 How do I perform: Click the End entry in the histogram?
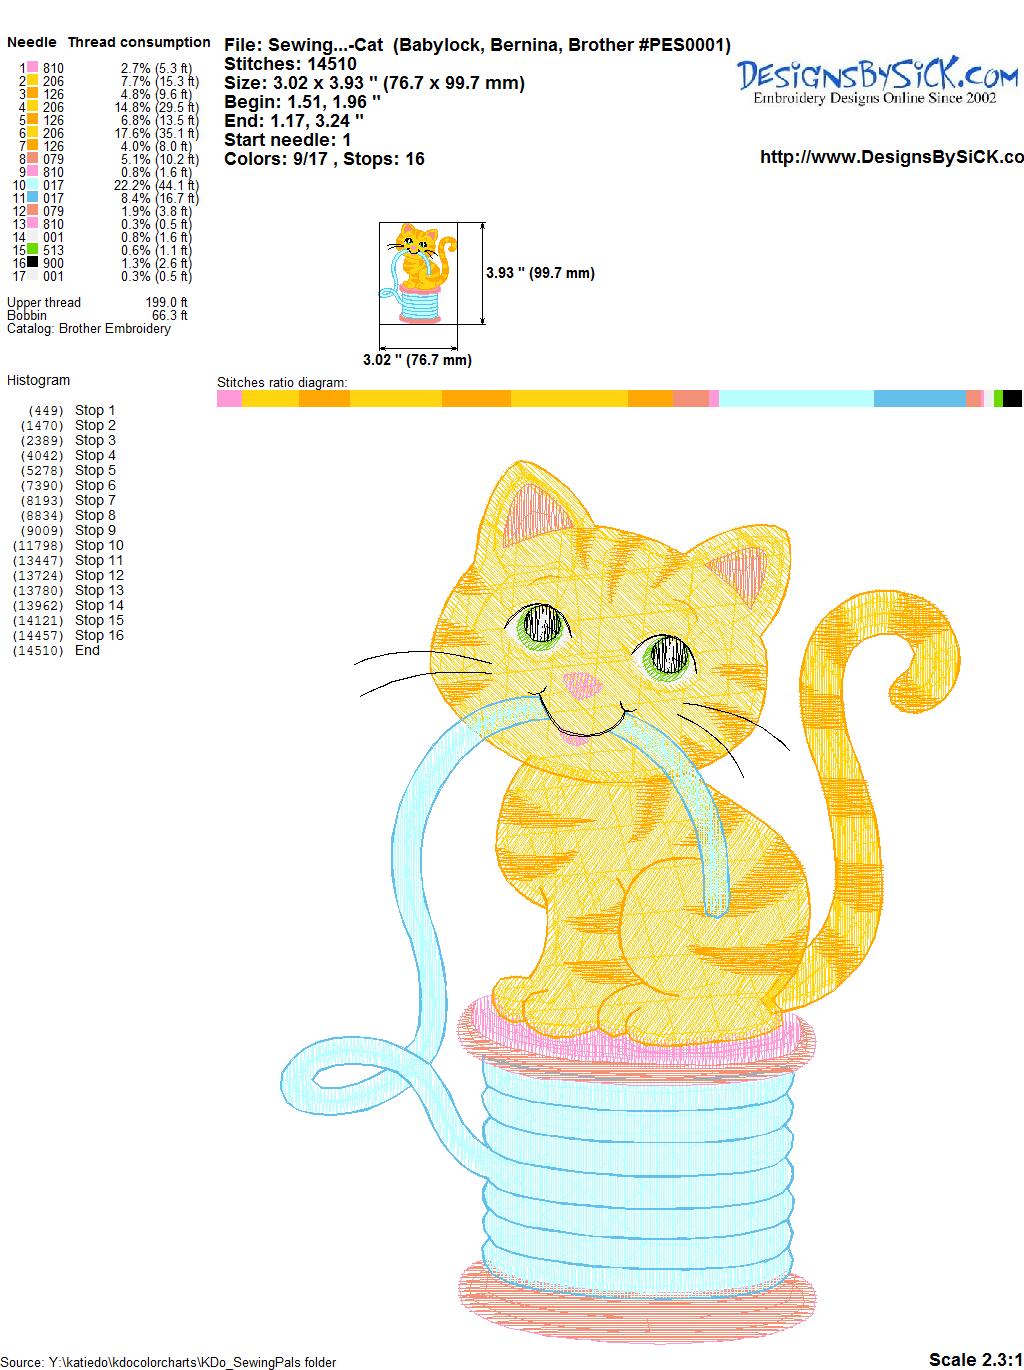coord(87,650)
